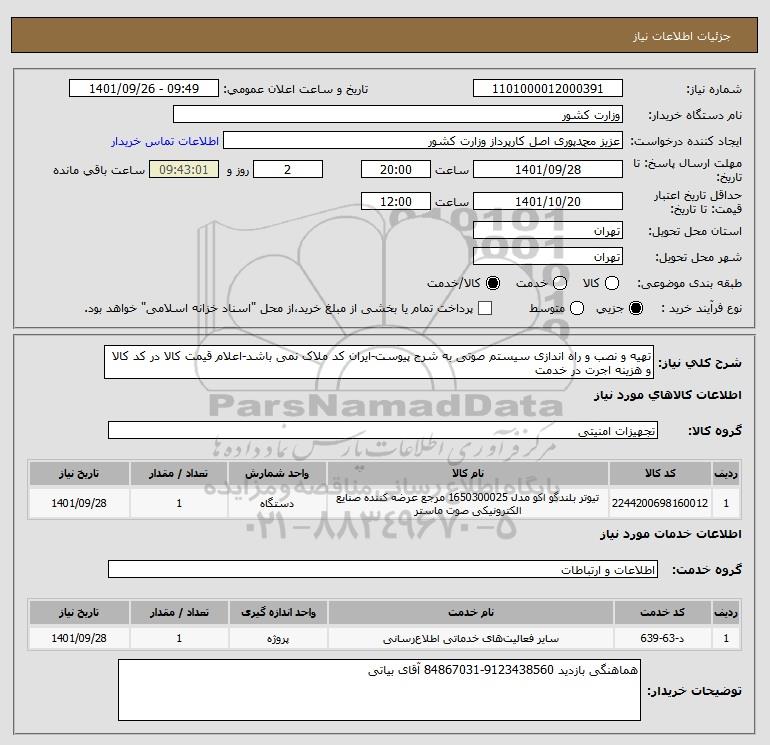Click the کد خدمت column header
The width and height of the screenshot is (770, 745).
662,612
